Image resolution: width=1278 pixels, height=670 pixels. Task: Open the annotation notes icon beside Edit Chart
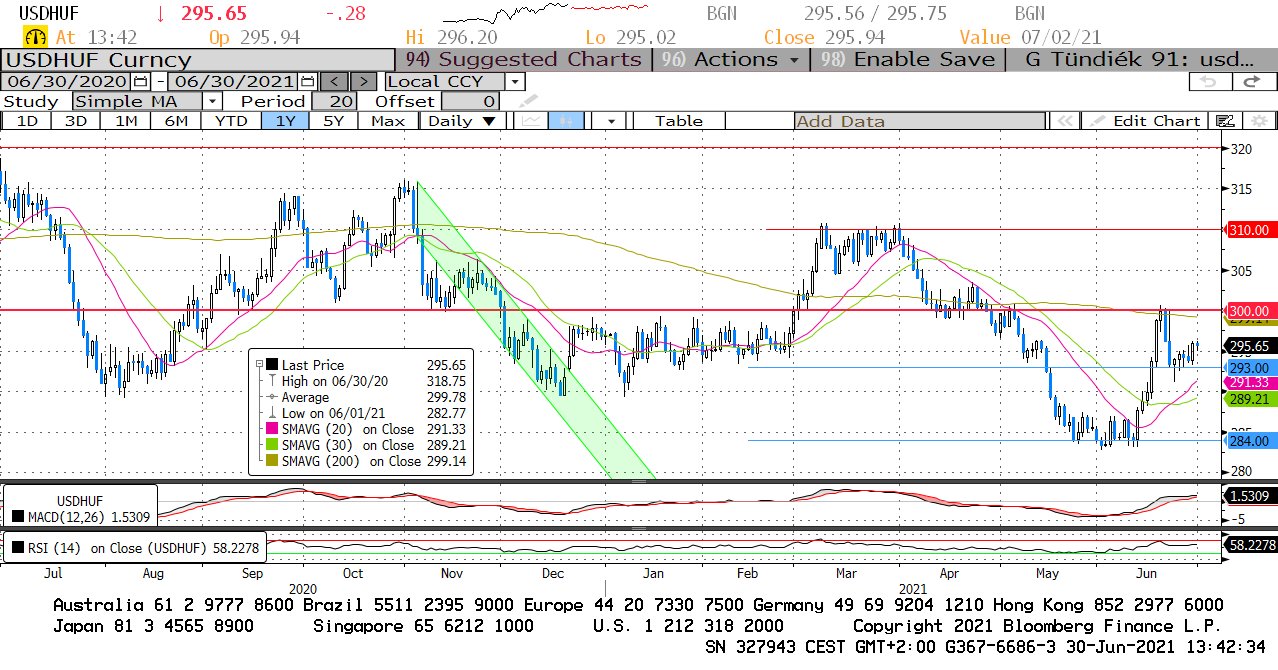tap(1225, 121)
